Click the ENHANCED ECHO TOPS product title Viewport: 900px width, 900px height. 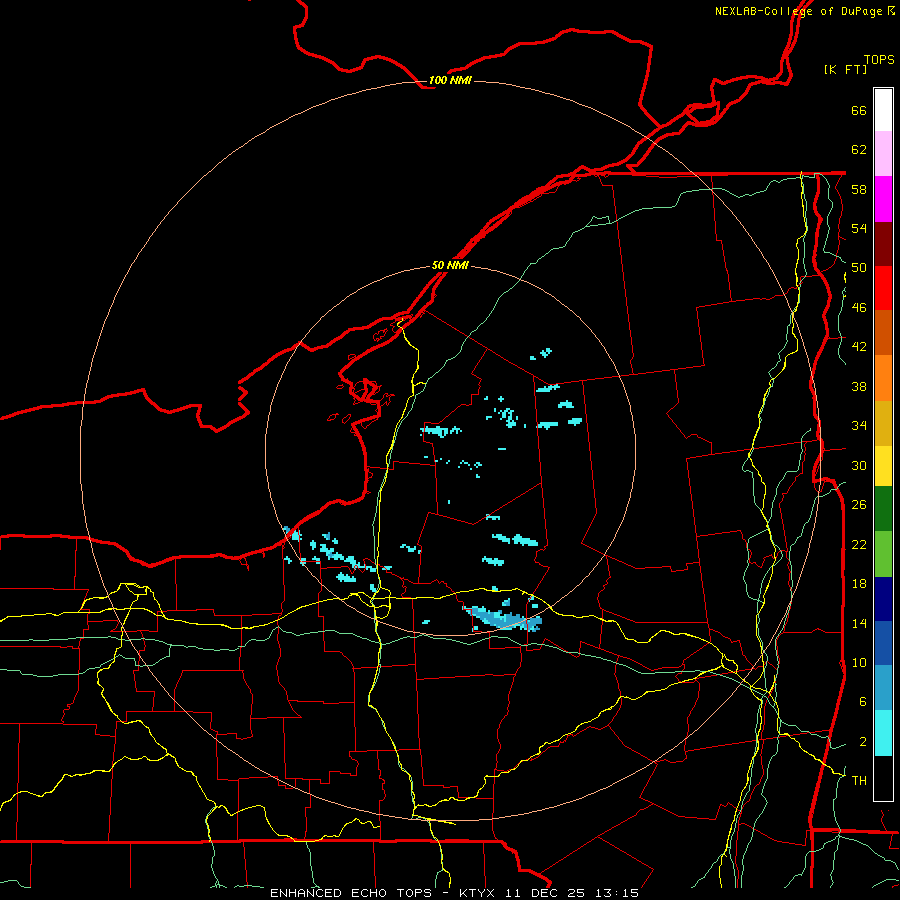[x=351, y=893]
